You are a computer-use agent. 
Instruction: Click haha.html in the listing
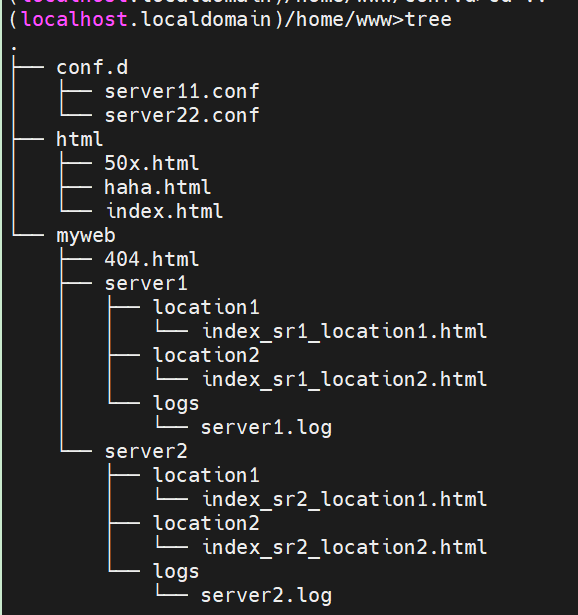[158, 187]
